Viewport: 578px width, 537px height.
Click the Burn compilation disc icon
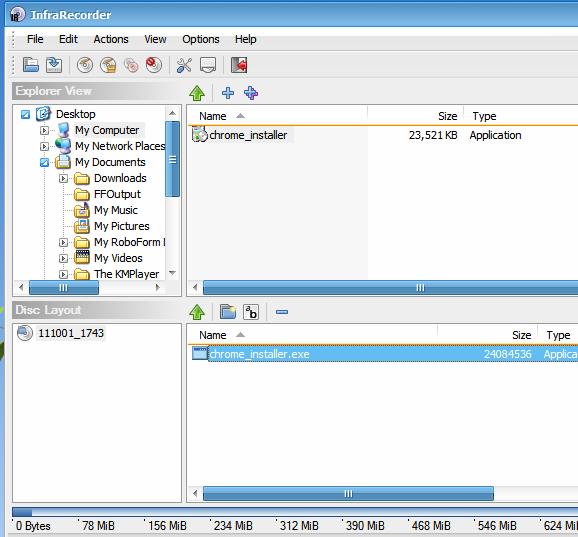85,65
